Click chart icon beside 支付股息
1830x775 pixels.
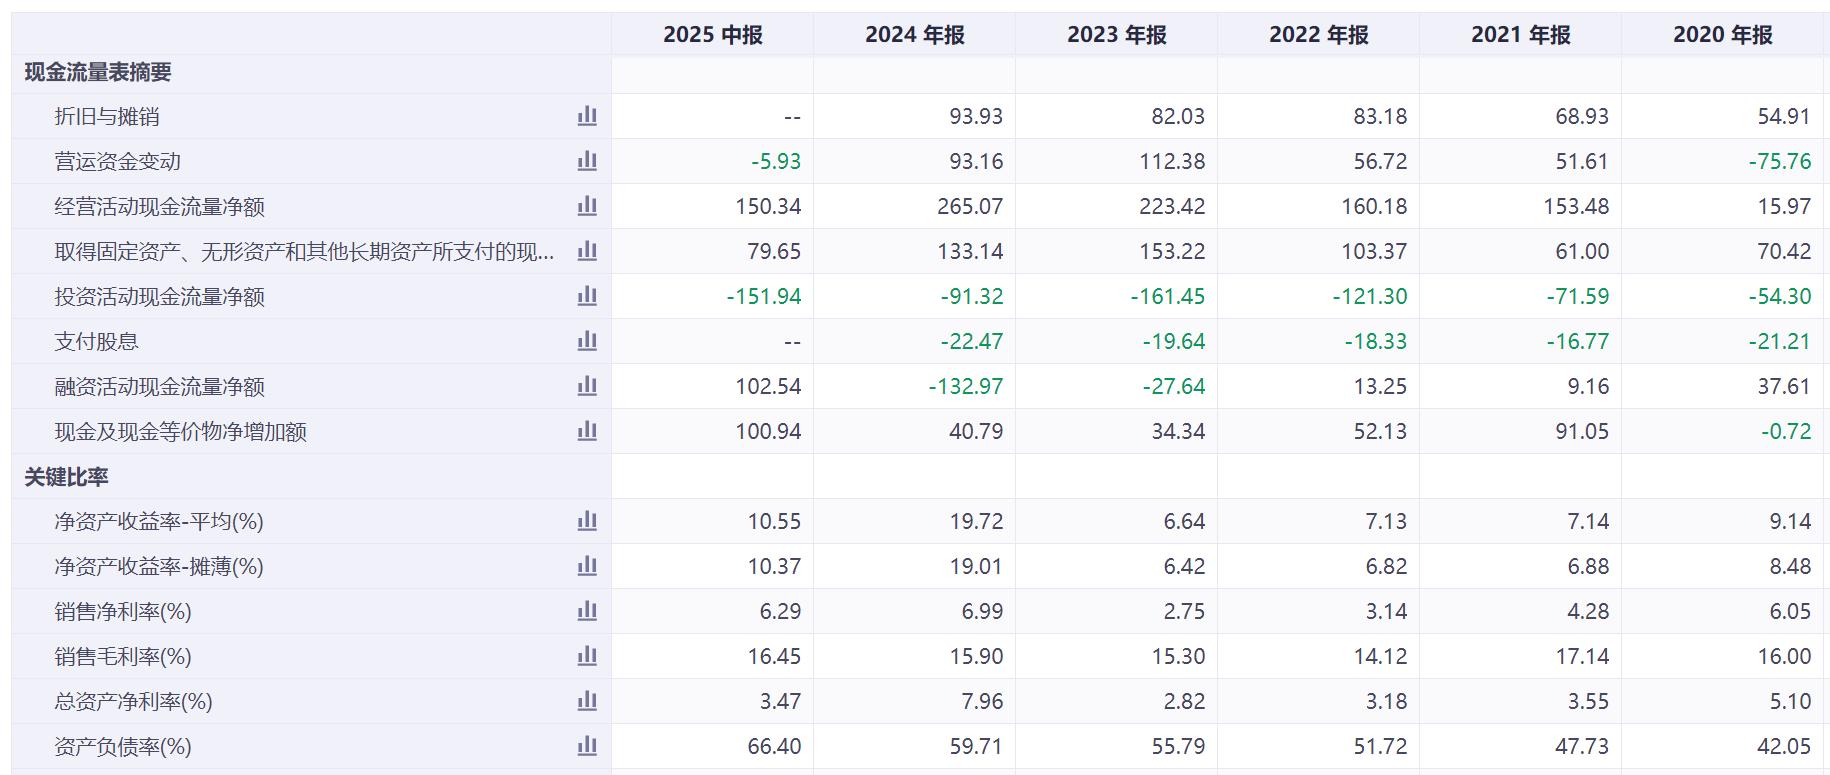point(587,342)
